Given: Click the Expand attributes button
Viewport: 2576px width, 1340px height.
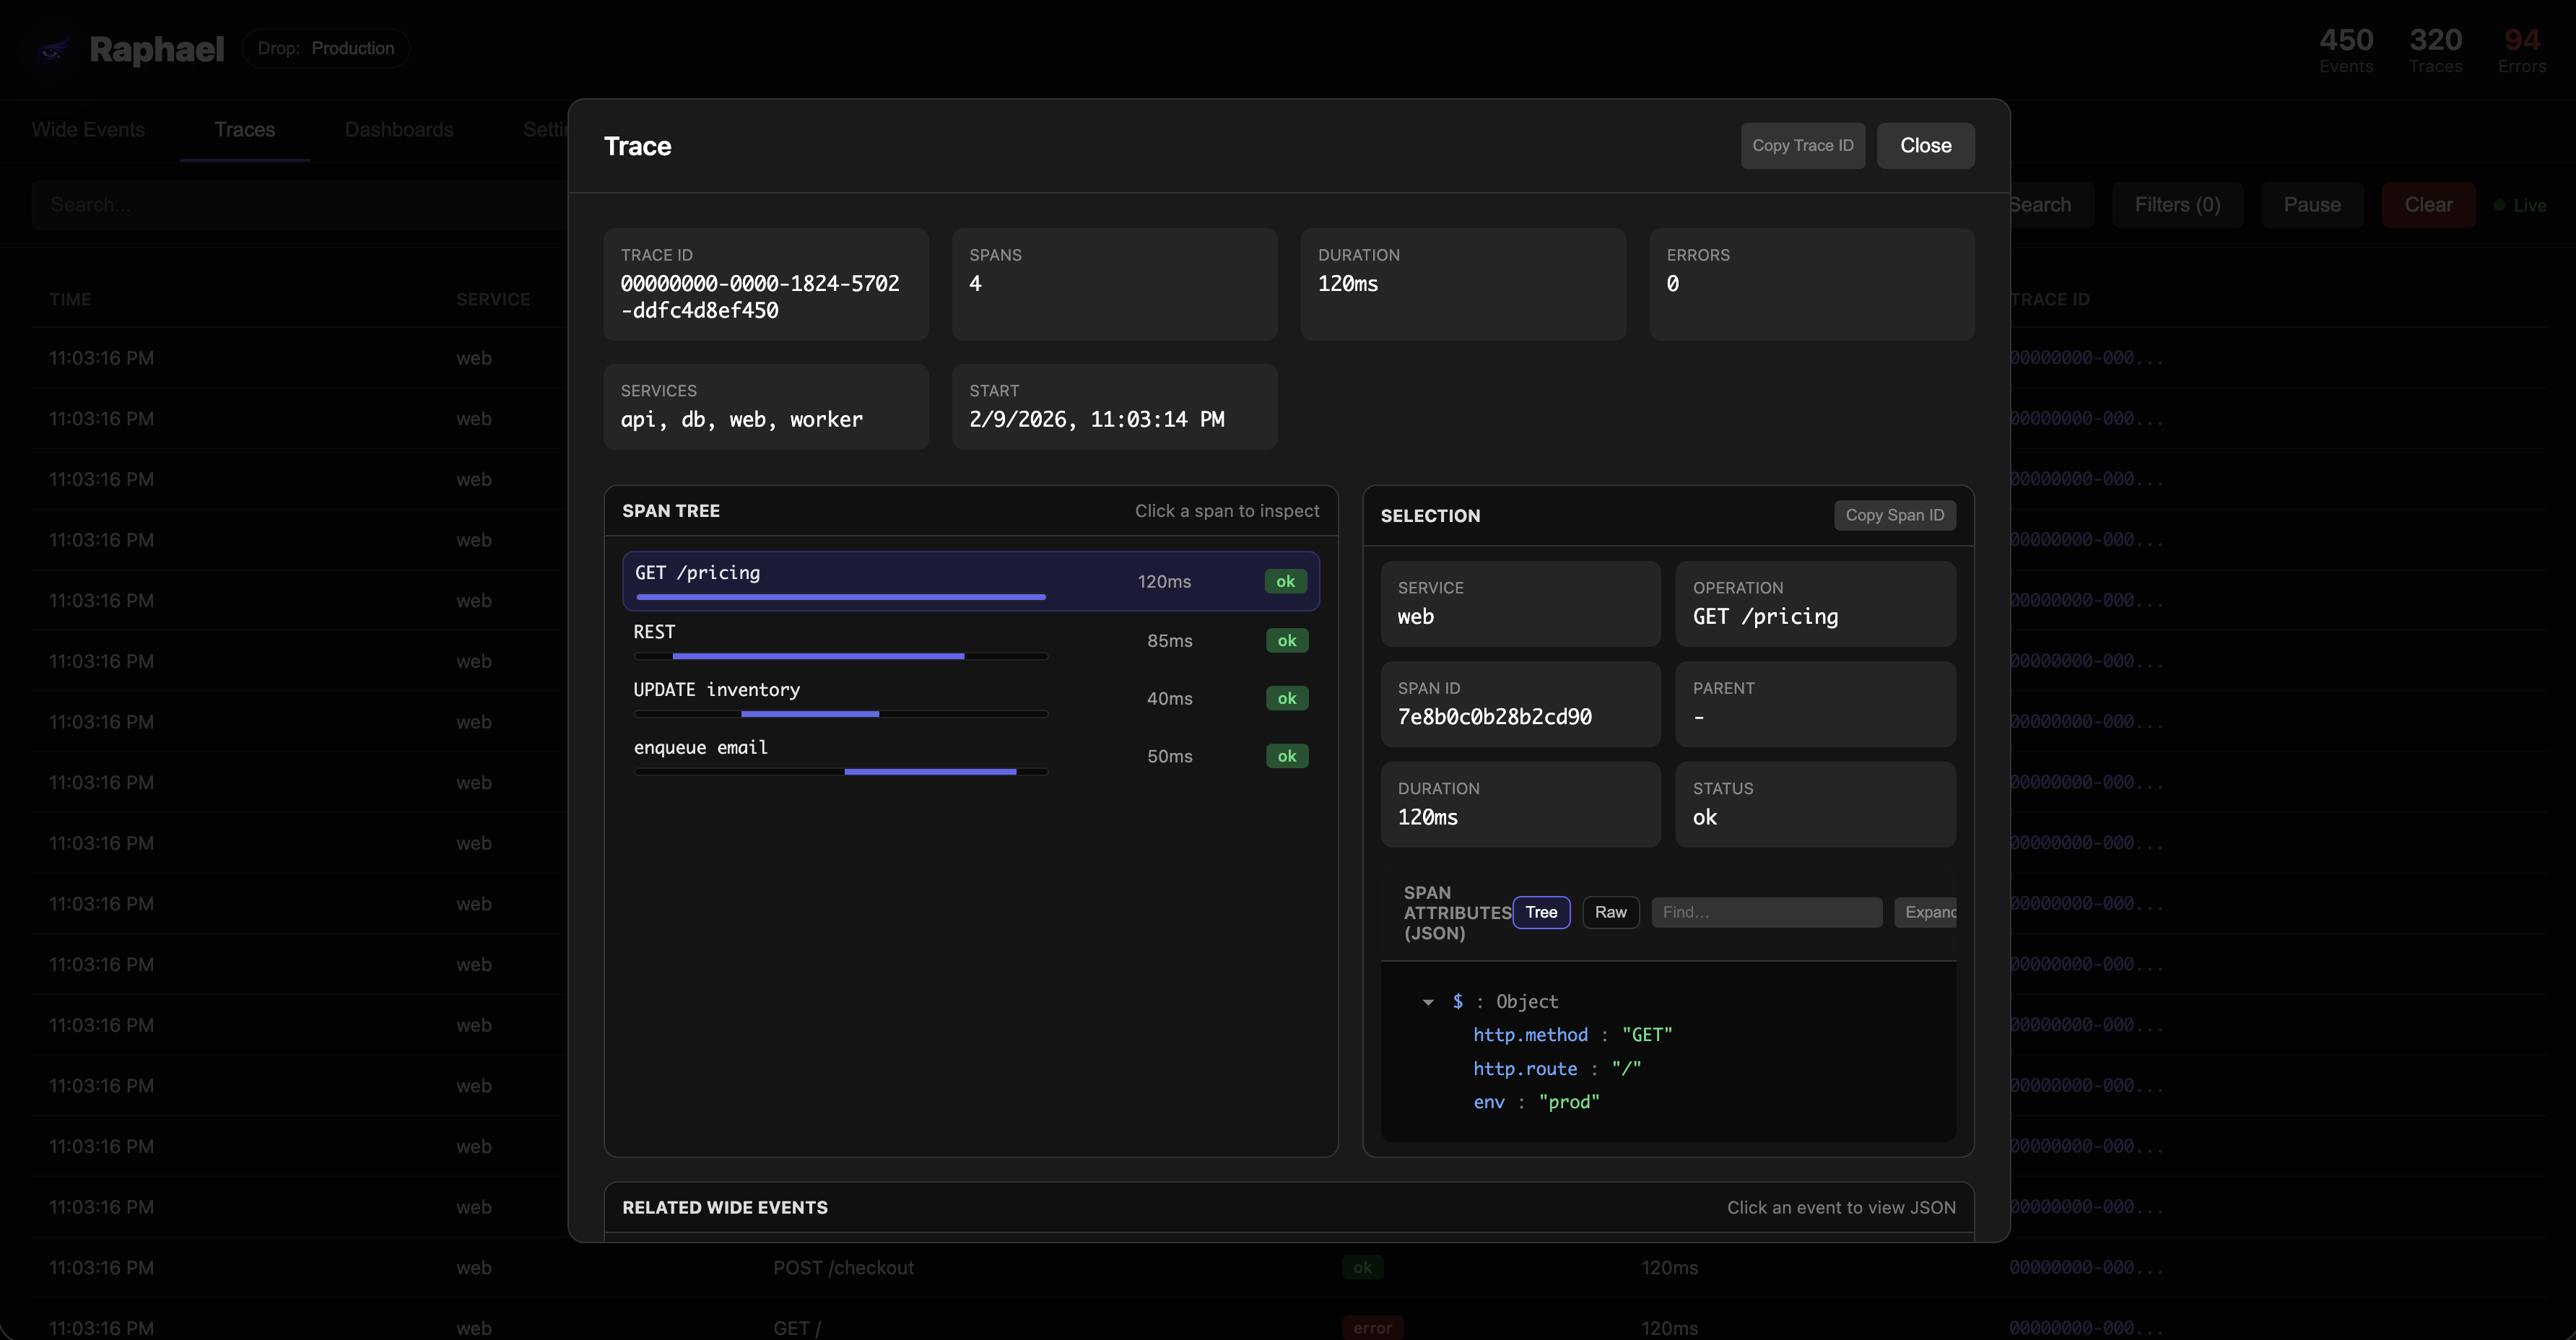Looking at the screenshot, I should pyautogui.click(x=1927, y=912).
